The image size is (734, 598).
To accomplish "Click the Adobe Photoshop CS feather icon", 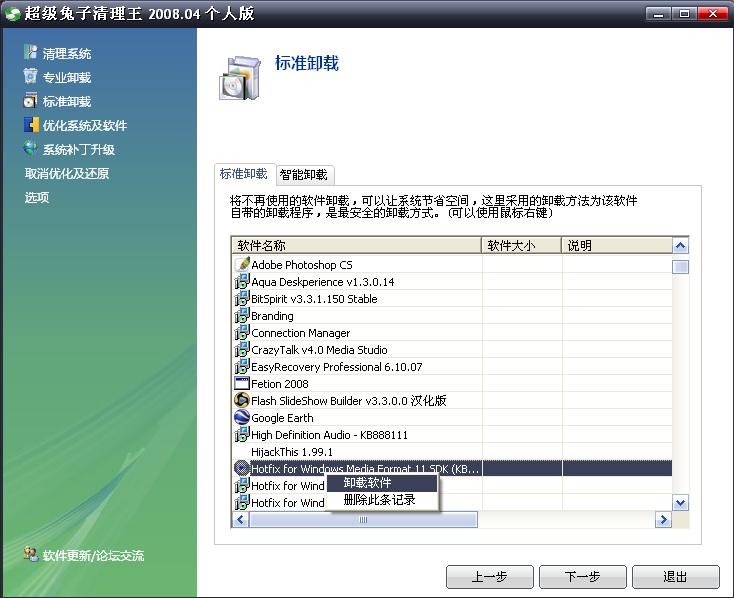I will coord(241,265).
